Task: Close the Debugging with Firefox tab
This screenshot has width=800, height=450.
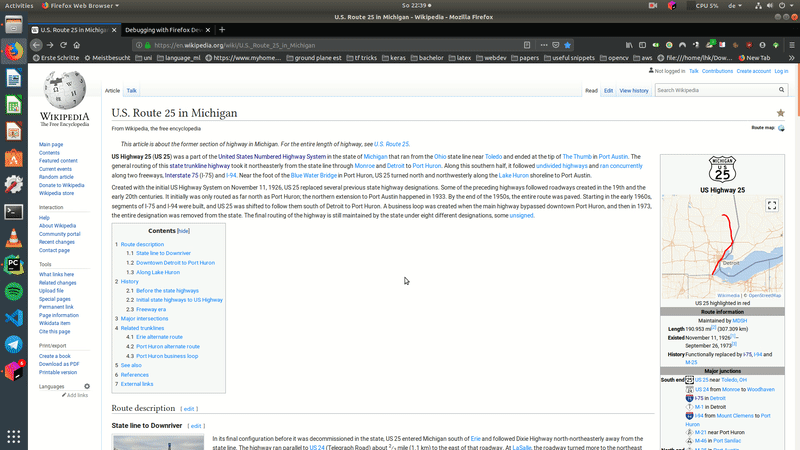Action: pyautogui.click(x=208, y=30)
